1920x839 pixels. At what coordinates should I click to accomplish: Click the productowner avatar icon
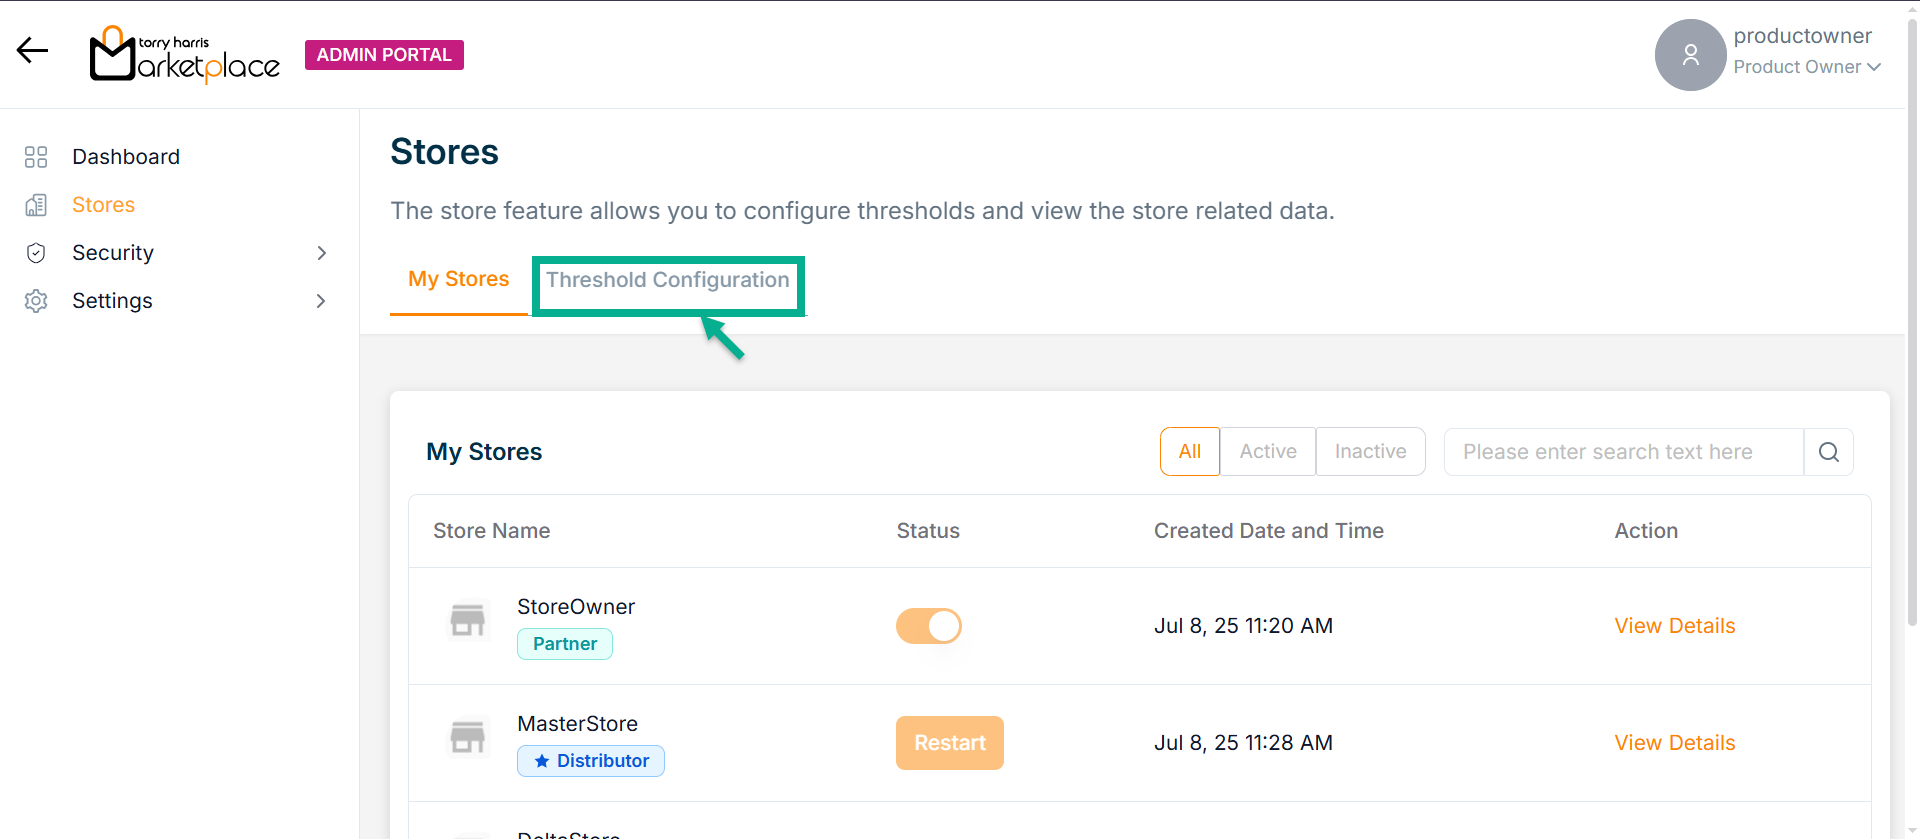tap(1690, 55)
